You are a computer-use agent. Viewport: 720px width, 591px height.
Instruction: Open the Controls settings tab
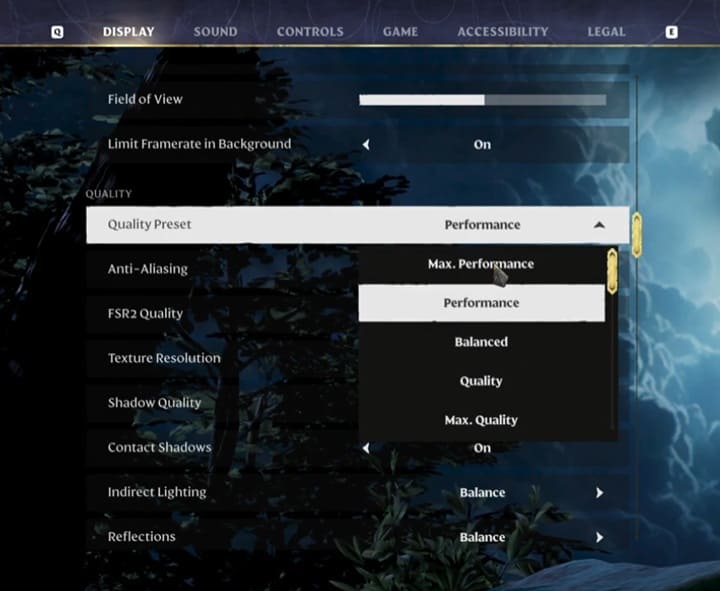pos(310,32)
